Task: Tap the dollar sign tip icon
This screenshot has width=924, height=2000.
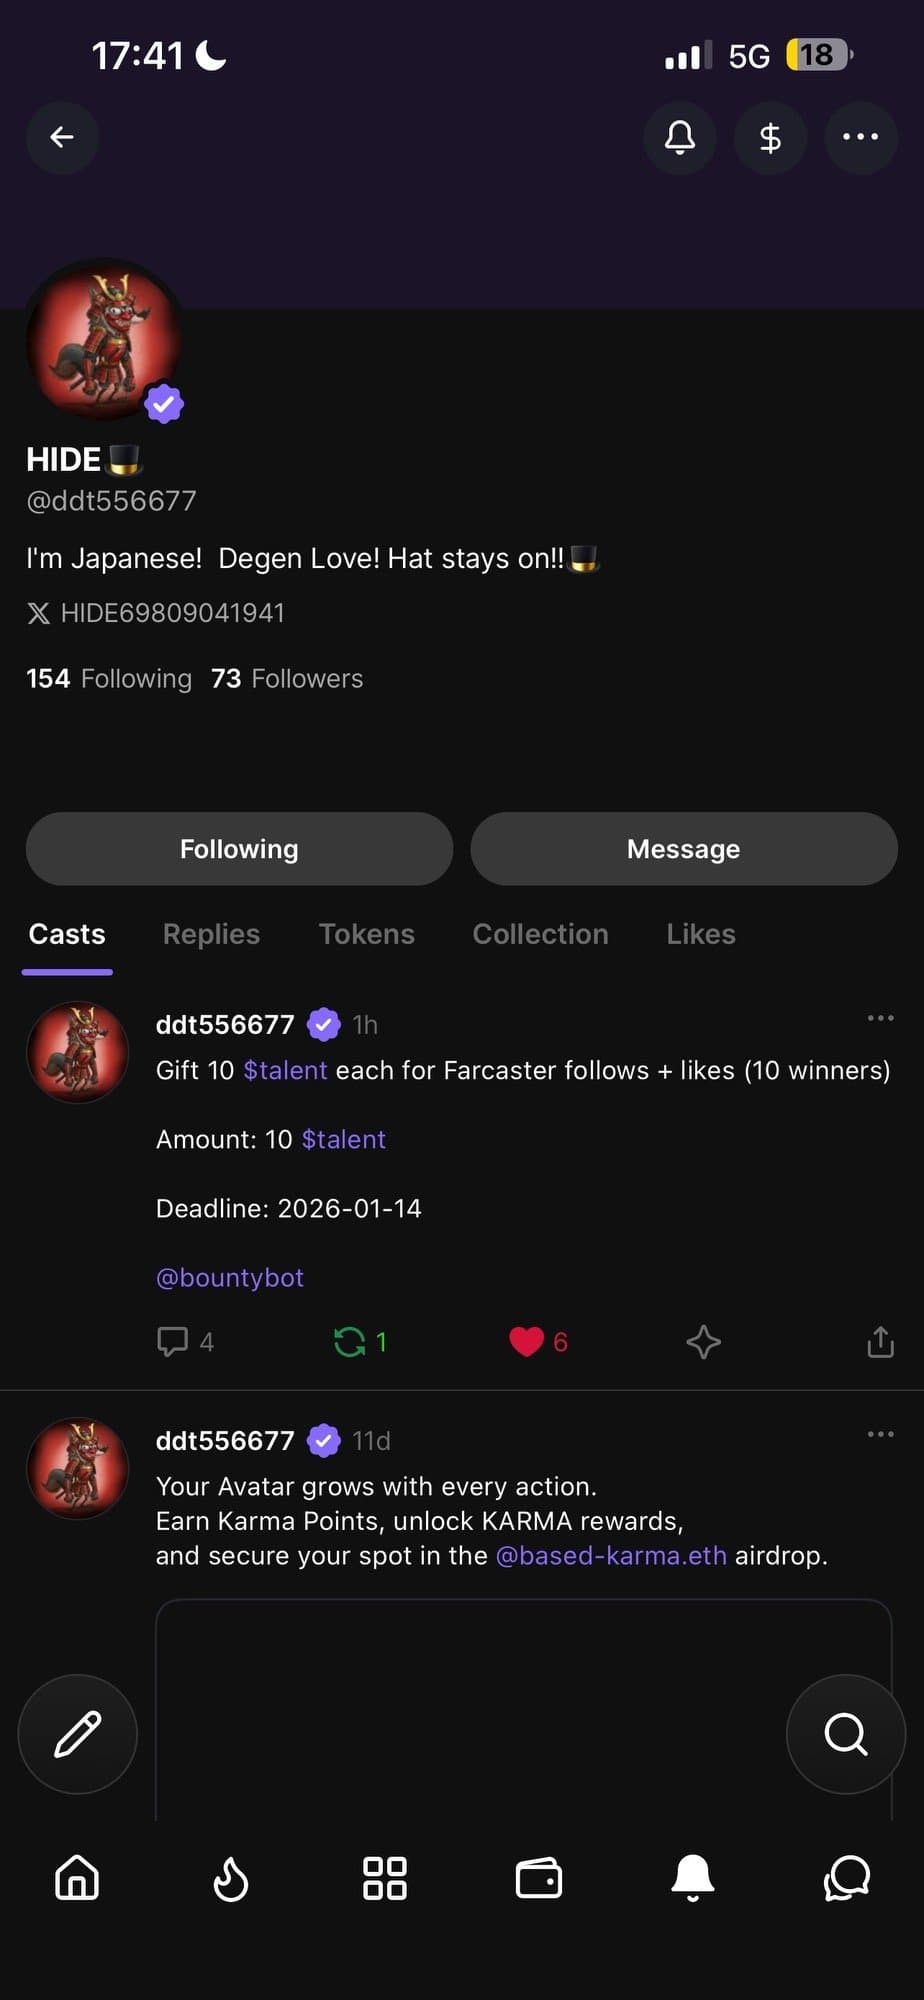Action: coord(770,137)
